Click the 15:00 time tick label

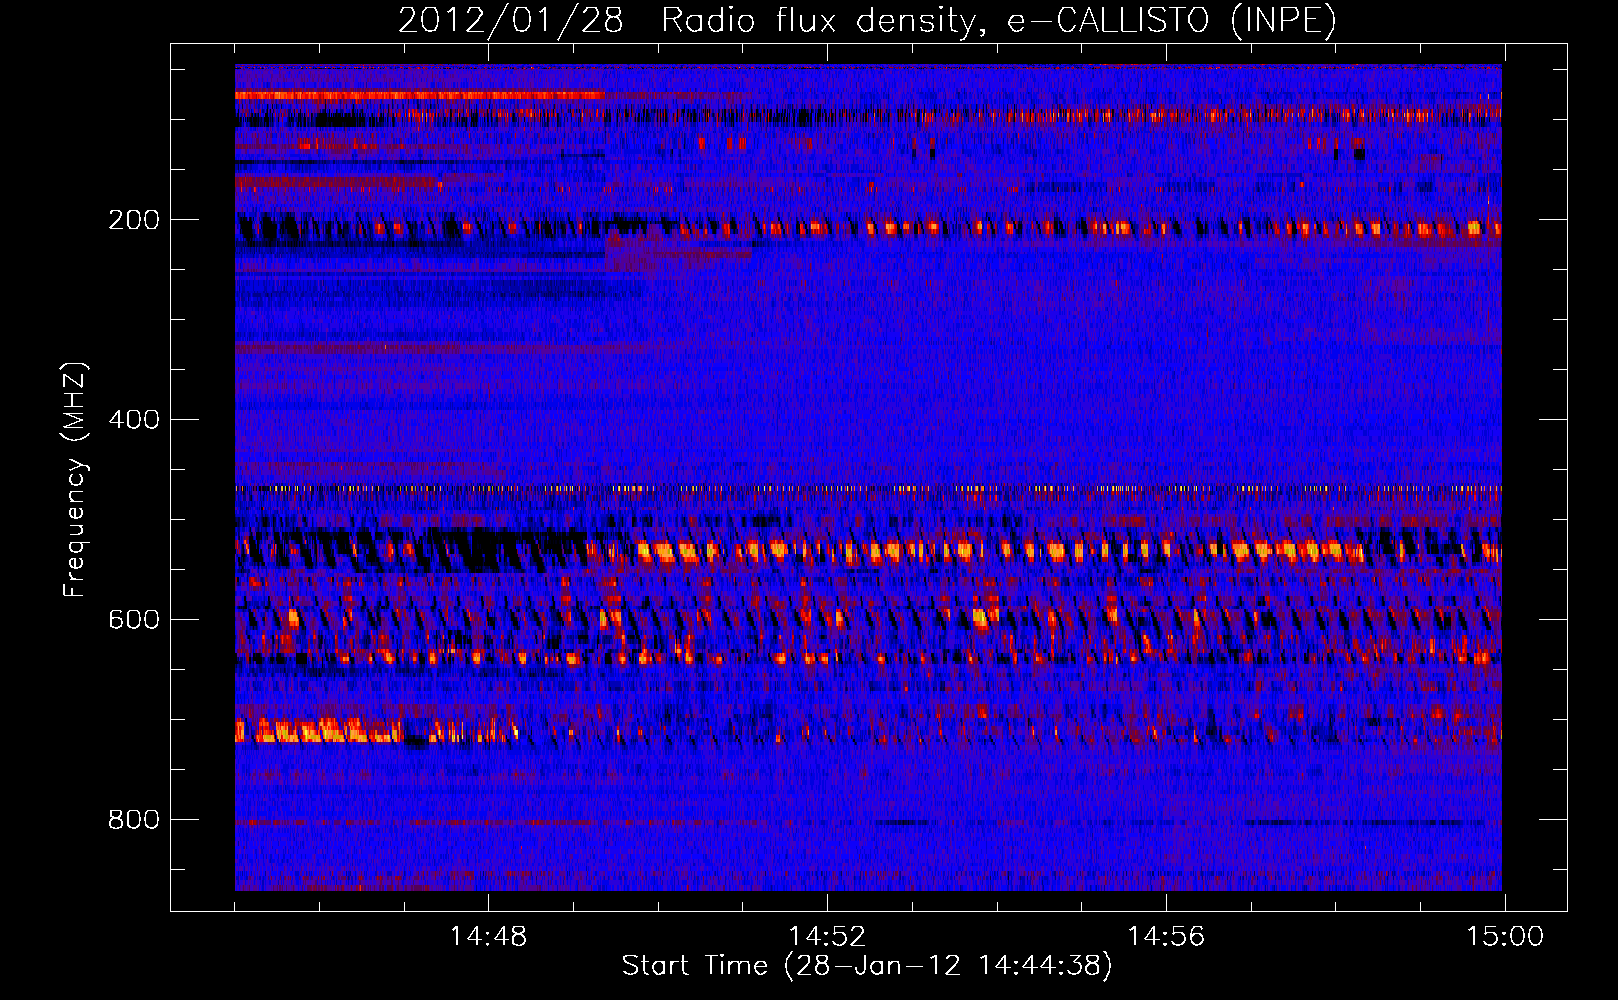tap(1505, 937)
